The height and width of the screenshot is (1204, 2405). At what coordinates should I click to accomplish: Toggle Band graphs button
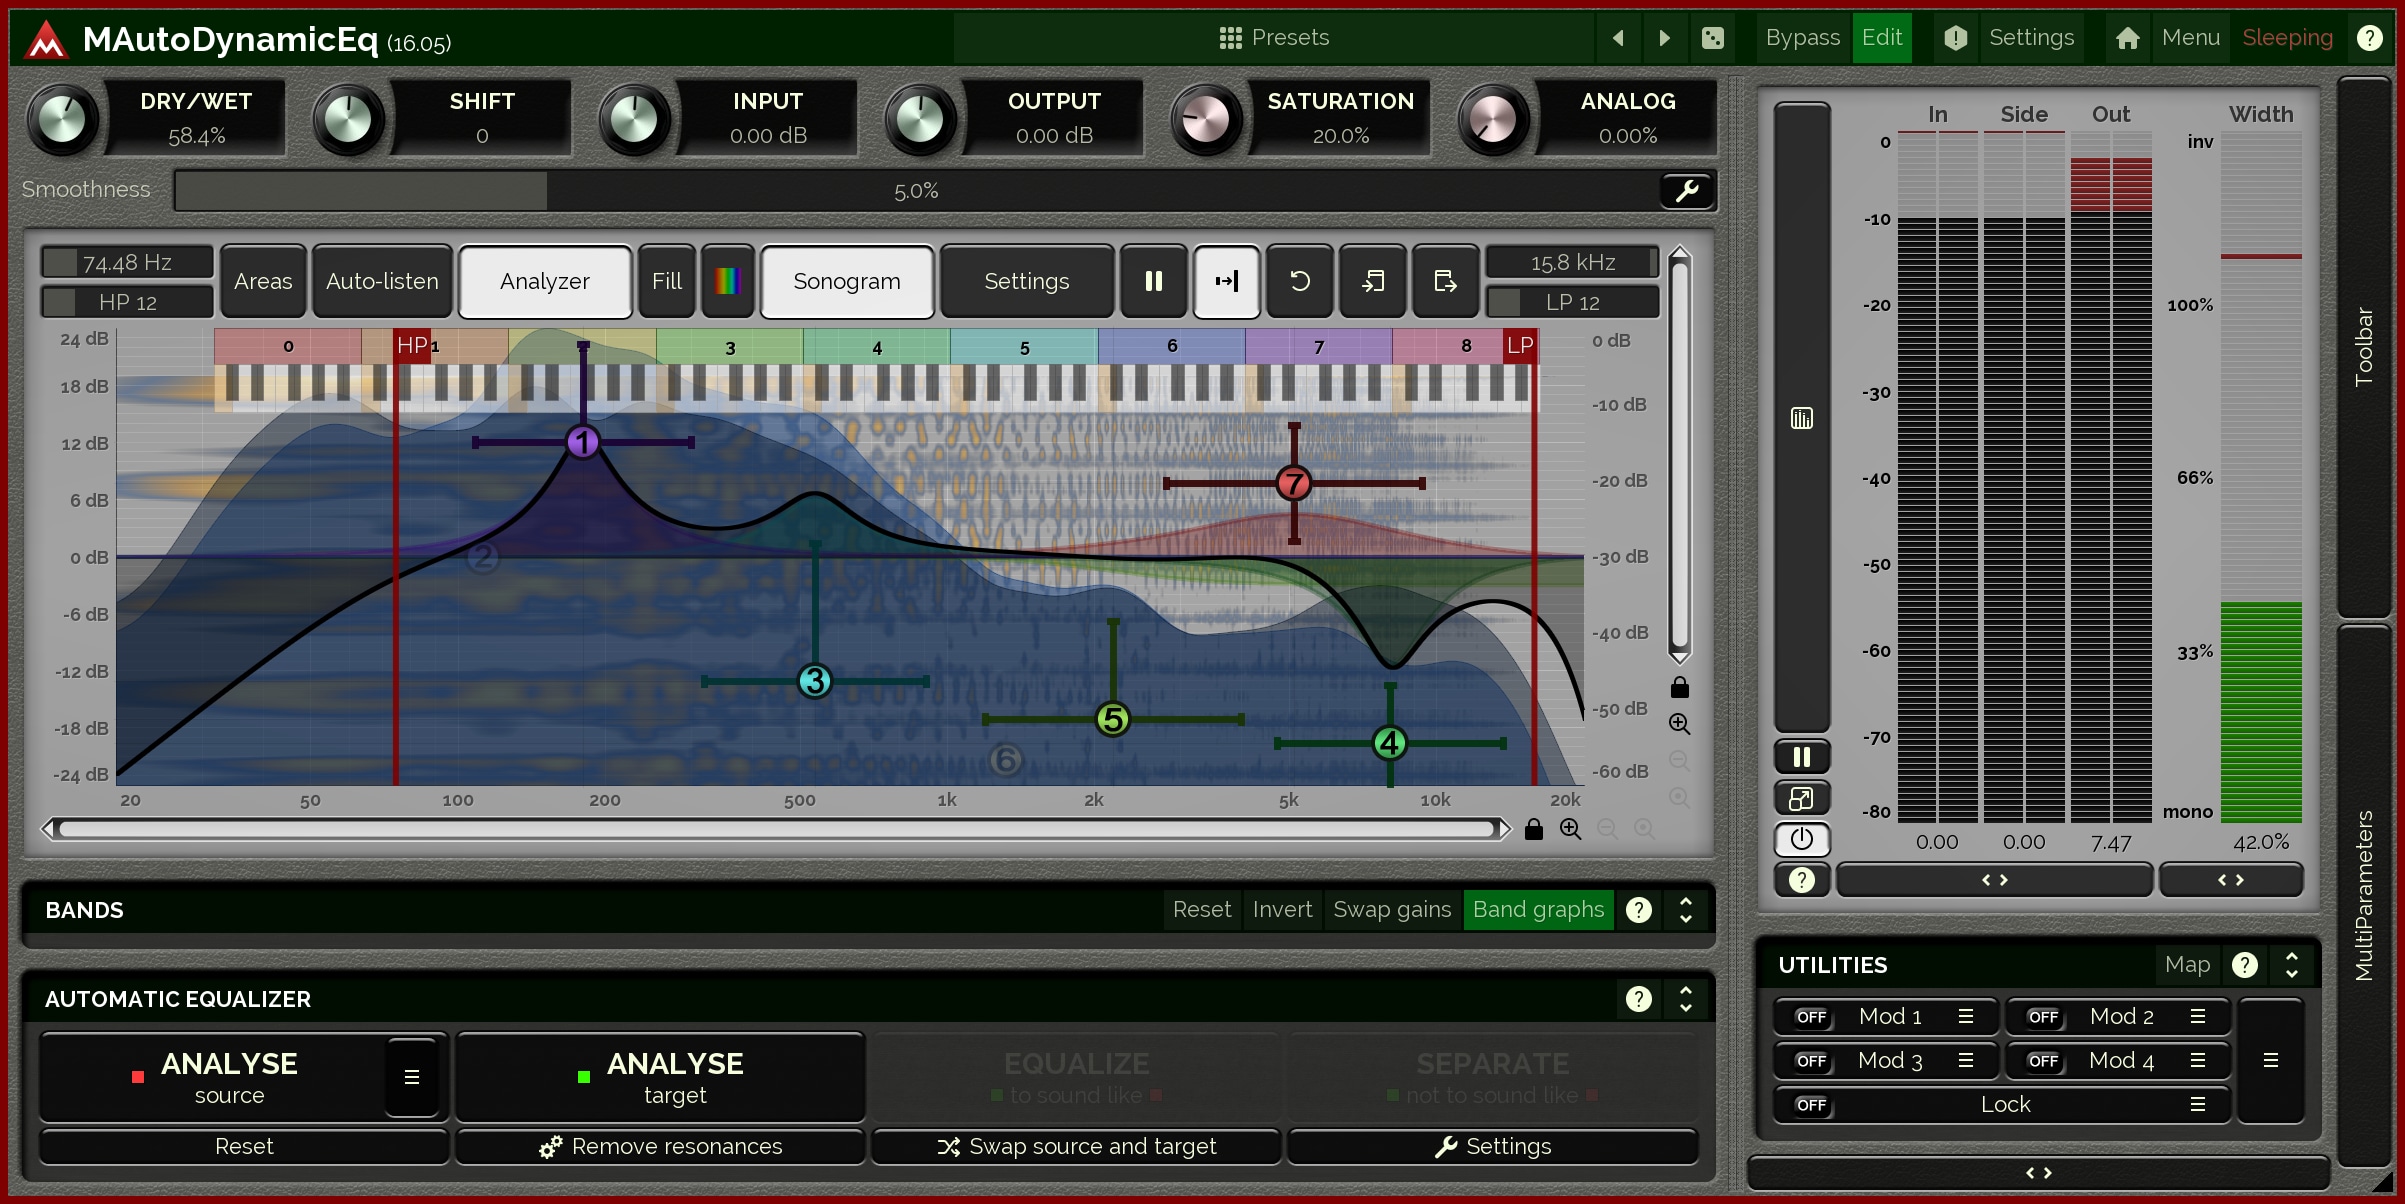1538,910
